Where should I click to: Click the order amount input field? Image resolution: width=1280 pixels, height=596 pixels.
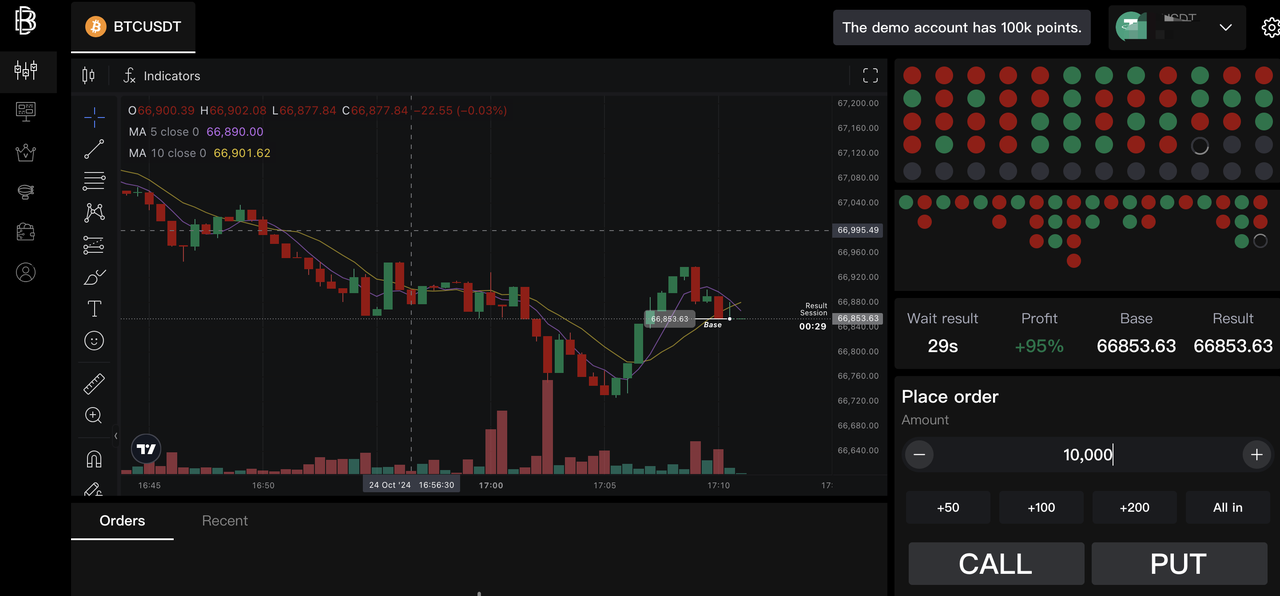point(1087,455)
